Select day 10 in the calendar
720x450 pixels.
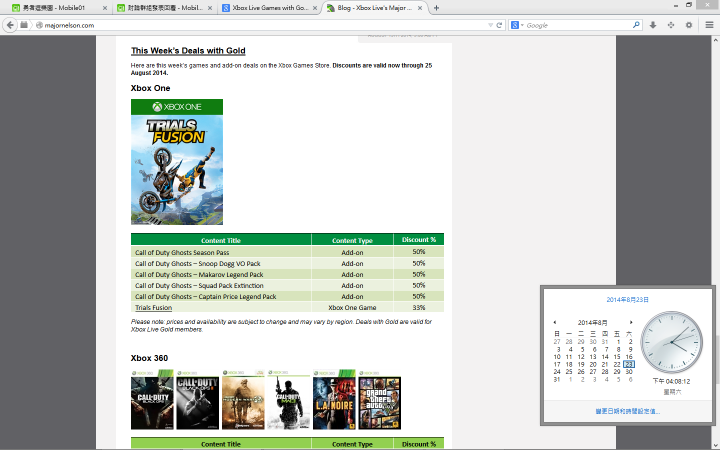tap(557, 357)
